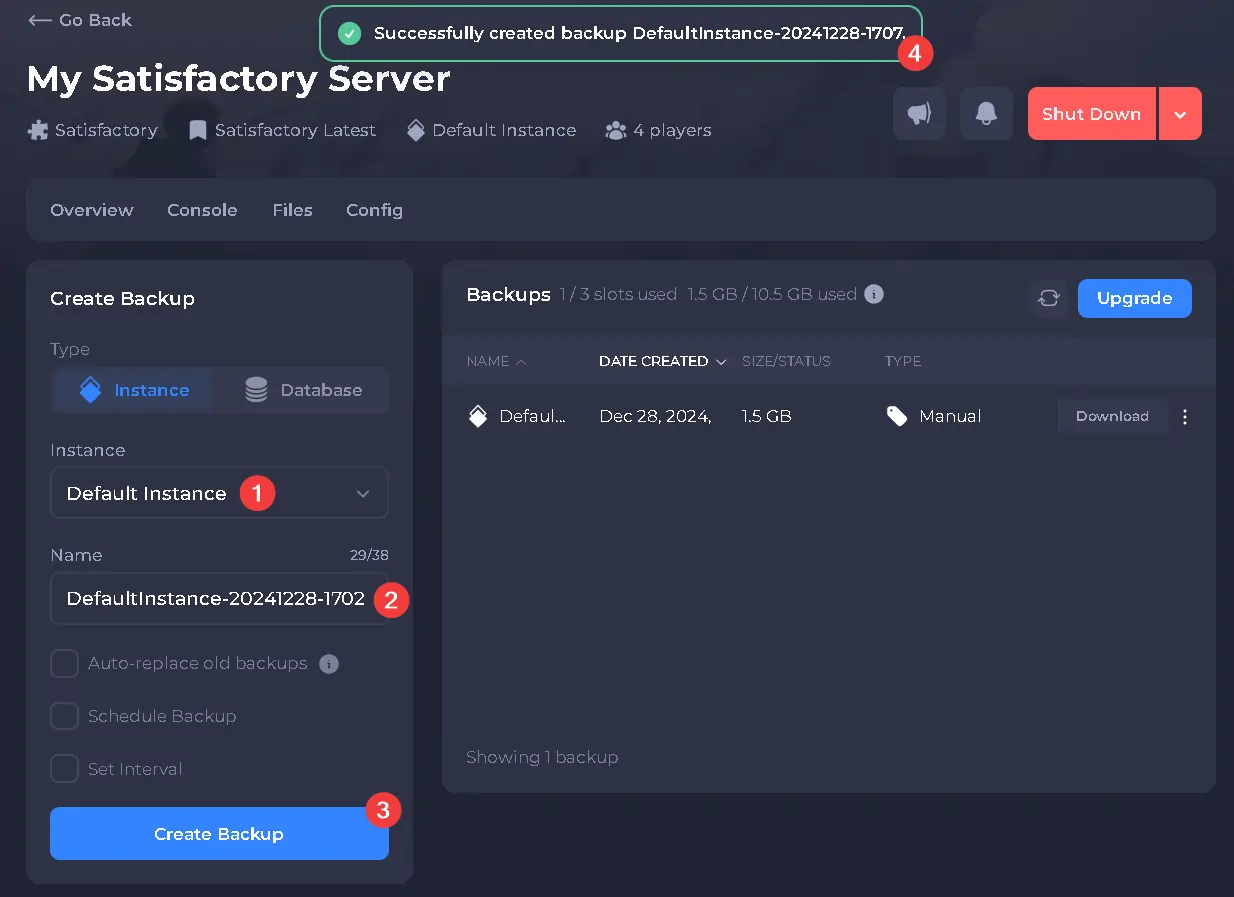Open the Files tab
Viewport: 1234px width, 897px height.
click(x=292, y=210)
